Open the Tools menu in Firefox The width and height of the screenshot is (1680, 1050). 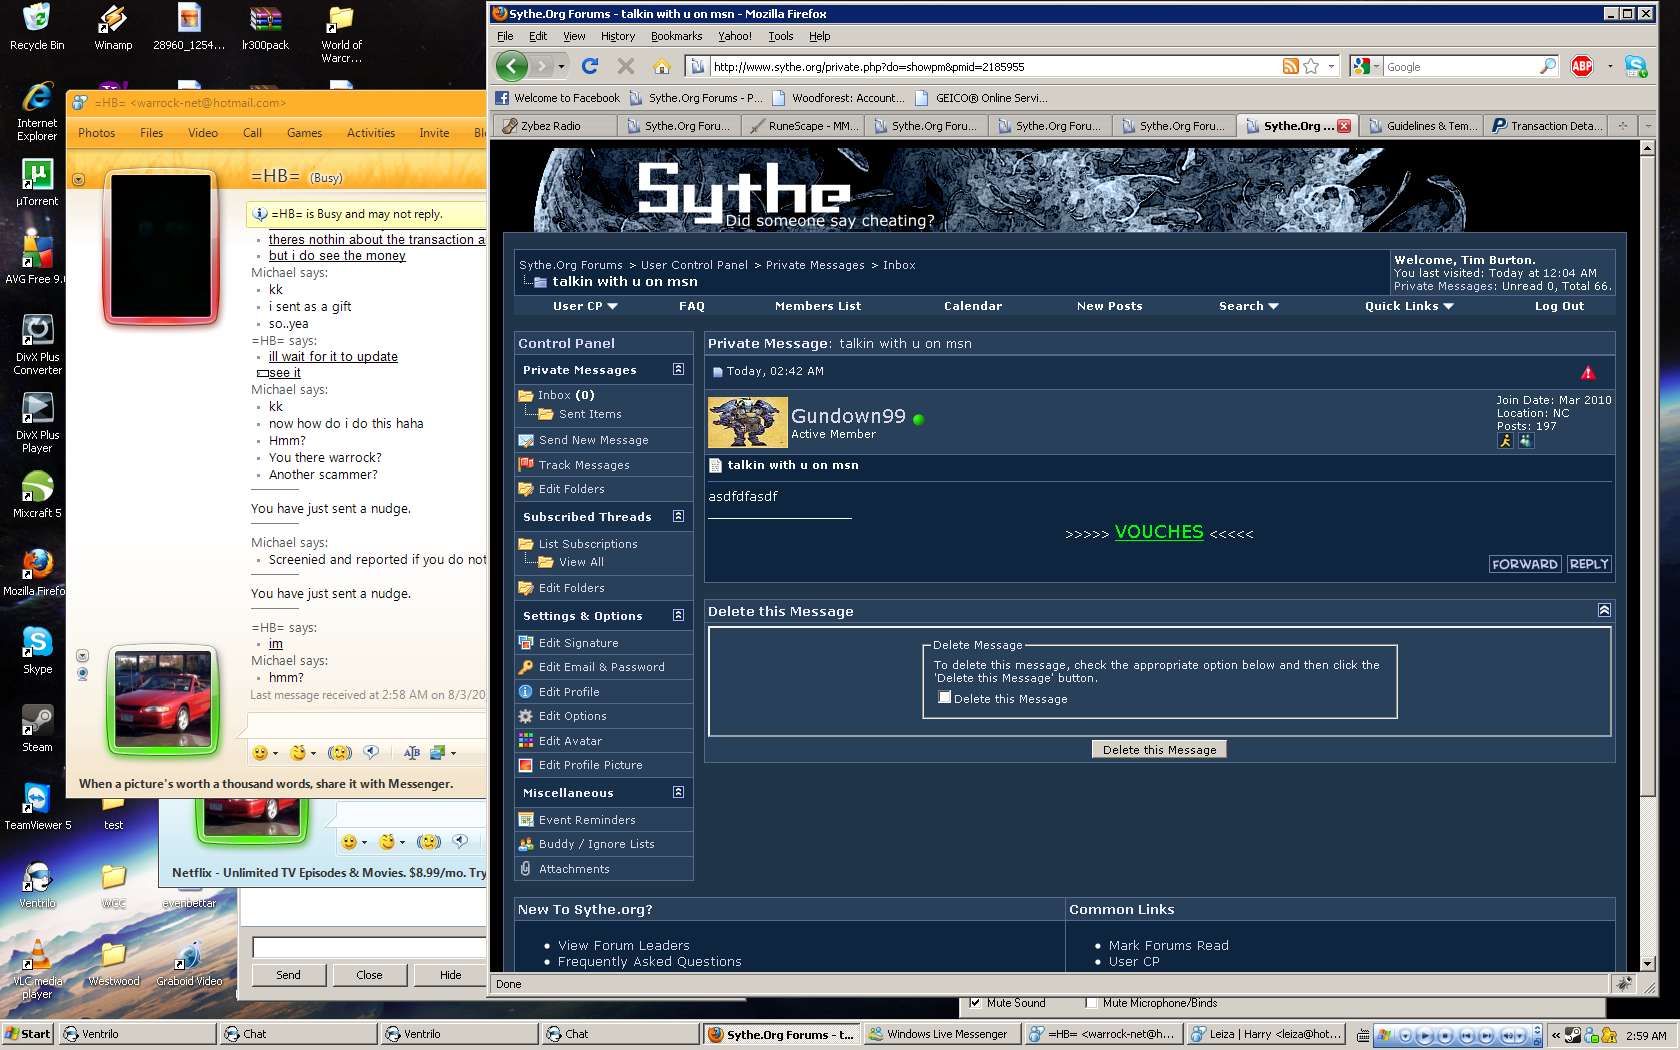tap(780, 36)
